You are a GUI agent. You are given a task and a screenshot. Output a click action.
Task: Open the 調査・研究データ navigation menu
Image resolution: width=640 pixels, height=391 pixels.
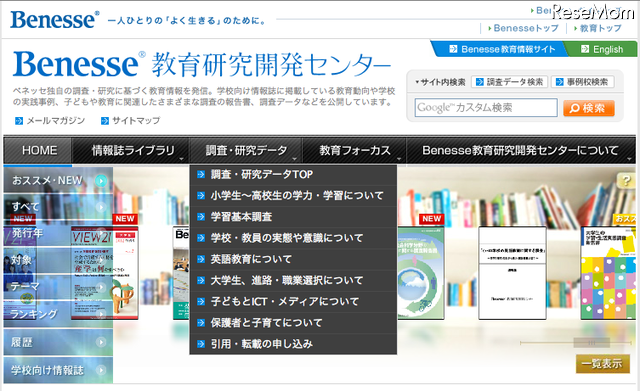point(245,150)
